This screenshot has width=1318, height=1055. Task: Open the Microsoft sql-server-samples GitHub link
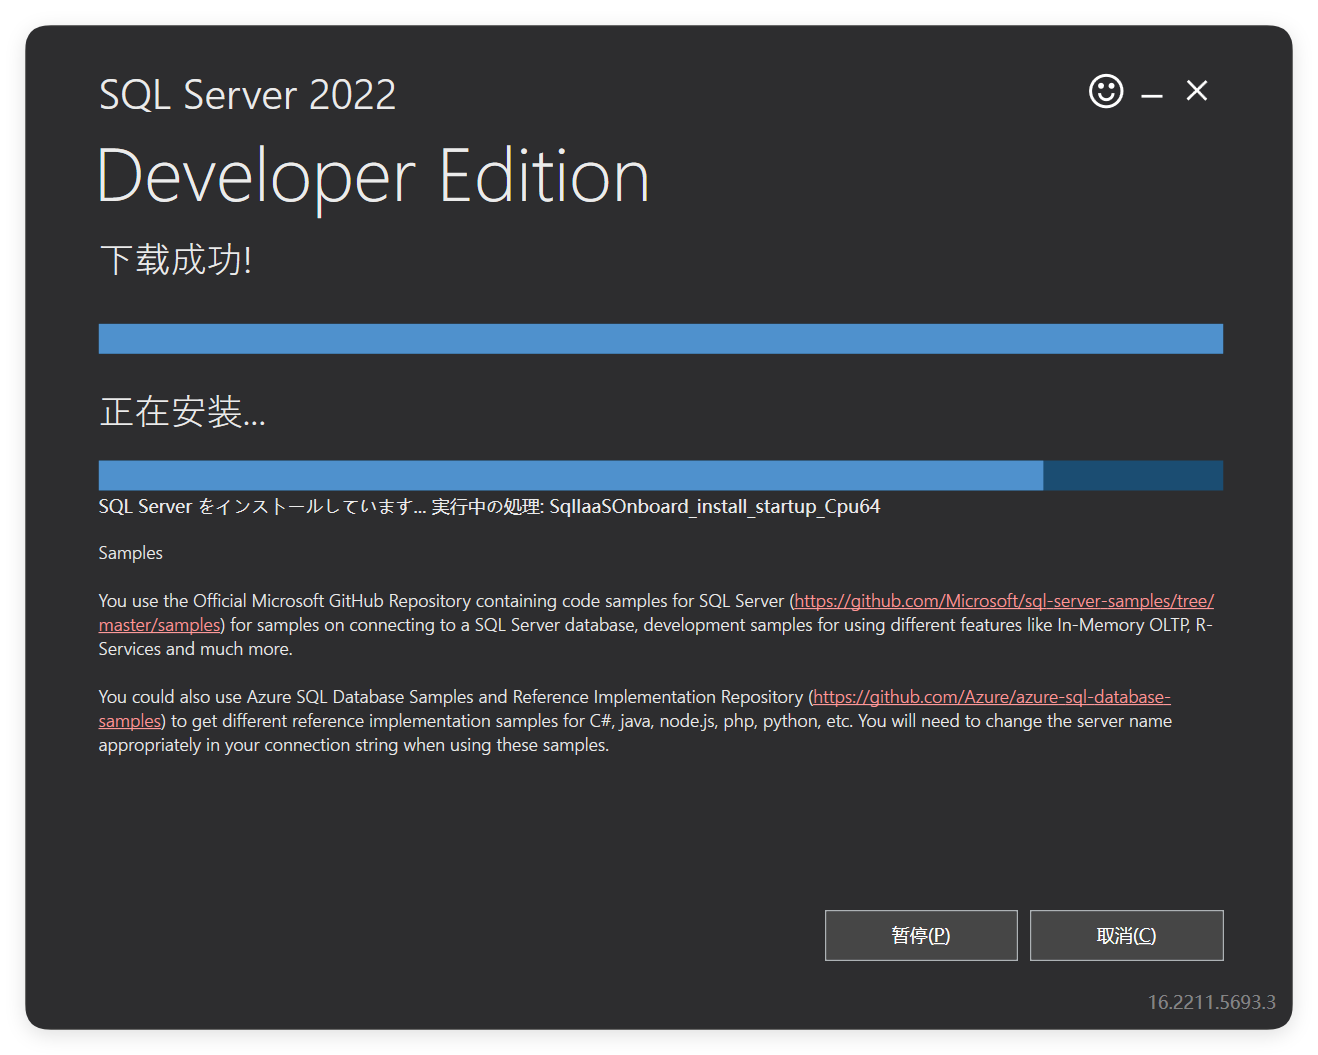tap(1004, 601)
